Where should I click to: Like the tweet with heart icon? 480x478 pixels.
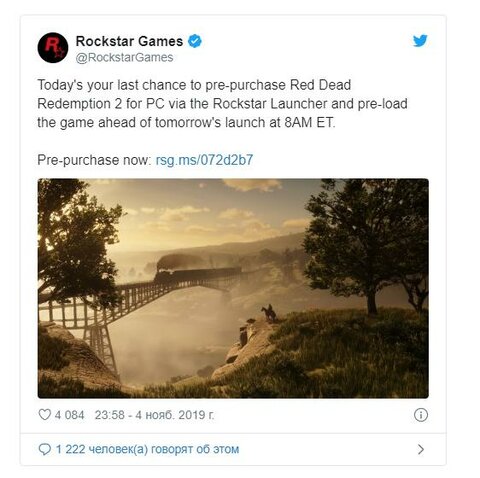pyautogui.click(x=45, y=415)
